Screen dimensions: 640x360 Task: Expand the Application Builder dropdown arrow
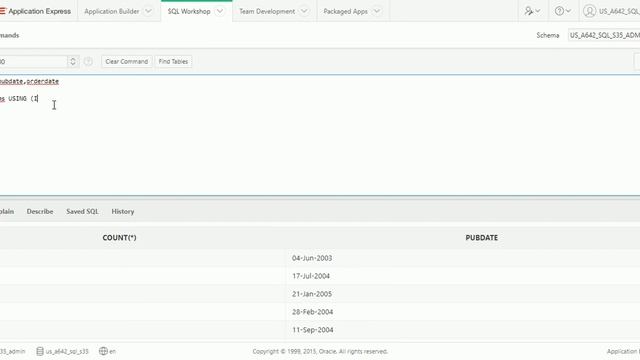point(149,11)
